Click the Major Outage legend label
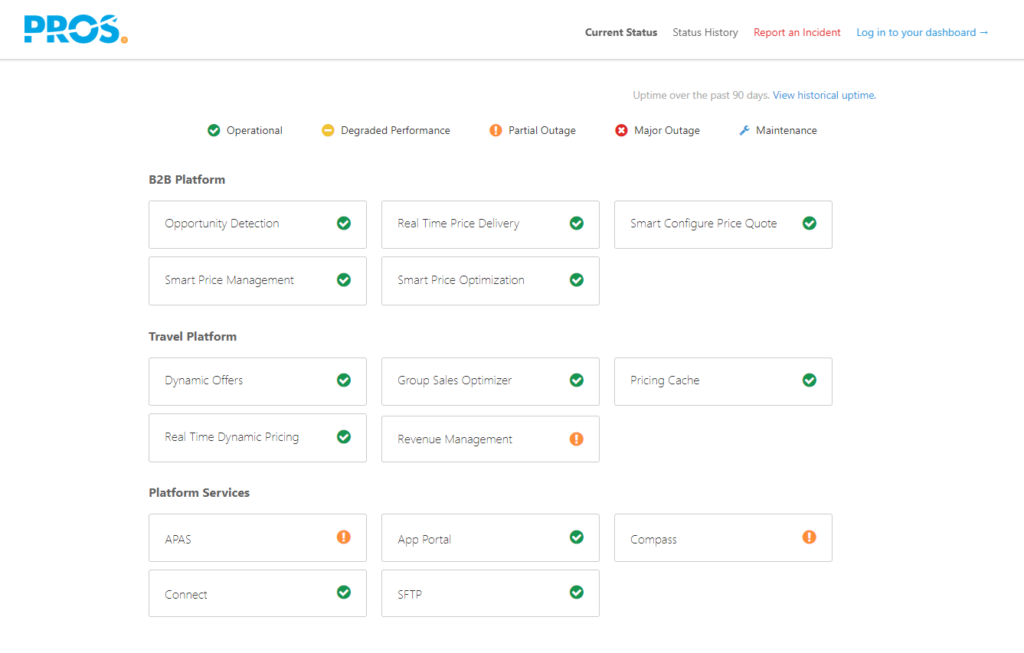Viewport: 1024px width, 653px height. tap(667, 131)
